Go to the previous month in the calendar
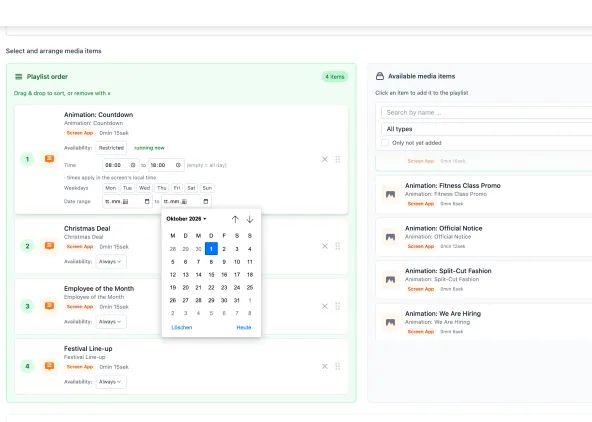 (x=235, y=219)
